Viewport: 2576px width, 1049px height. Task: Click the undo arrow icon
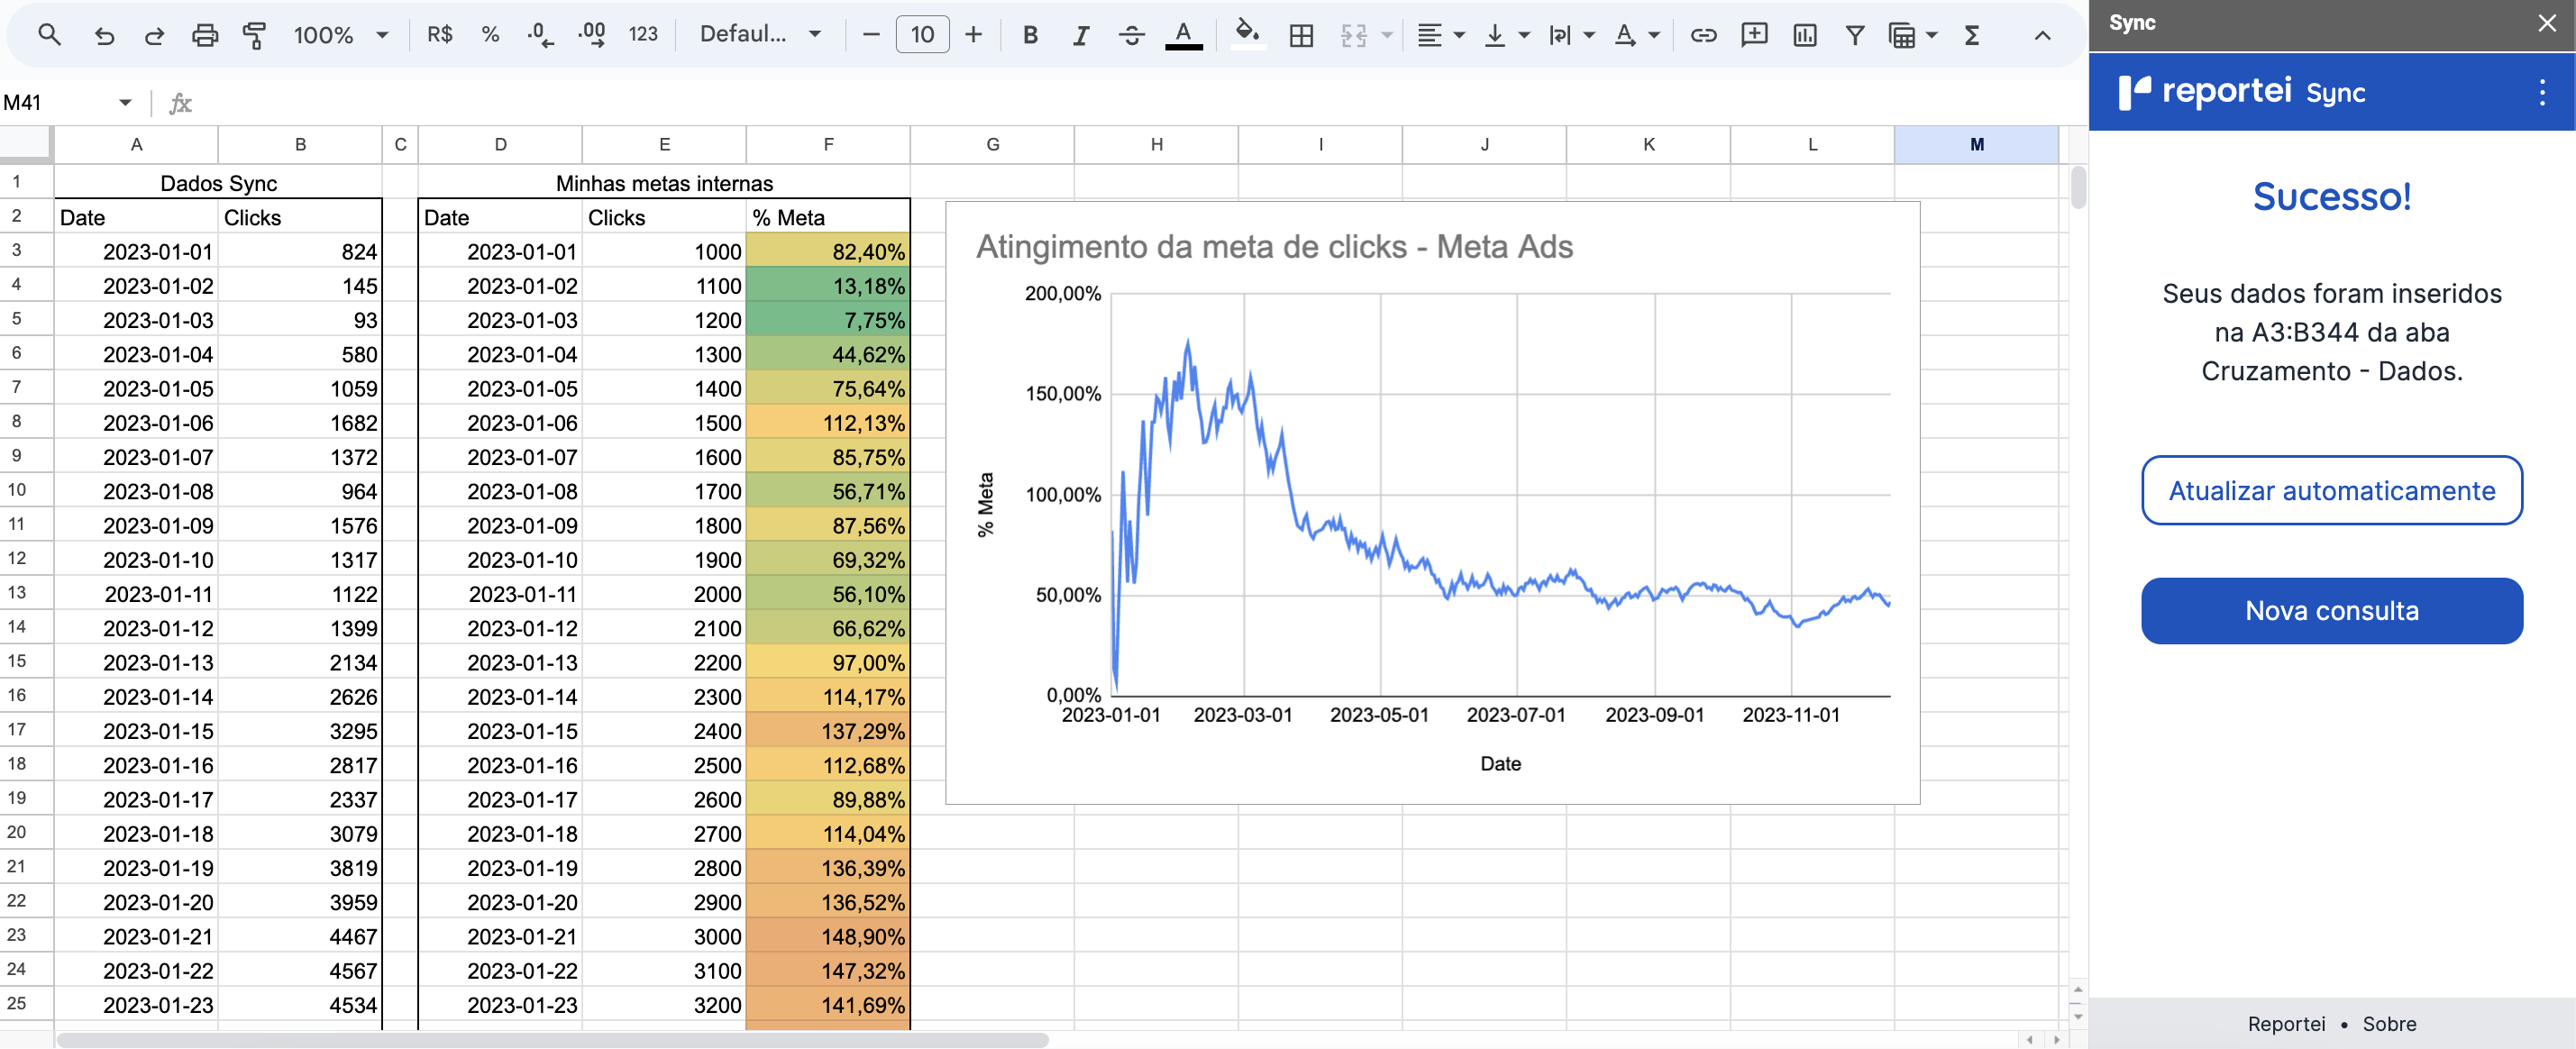pos(104,35)
